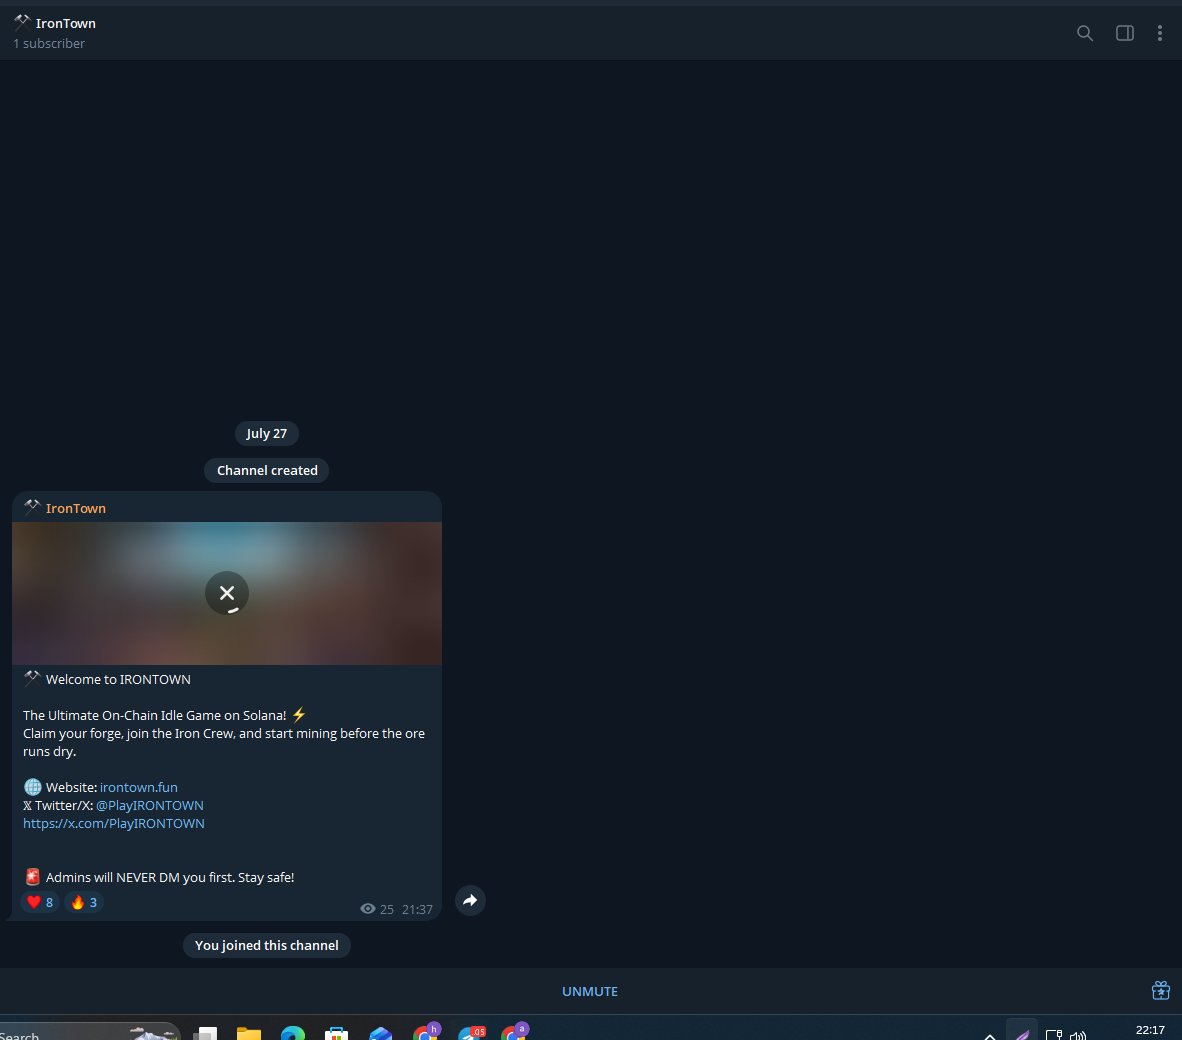Open Chrome taskbar icon with 'h' profile
Viewport: 1182px width, 1040px height.
pos(427,1032)
